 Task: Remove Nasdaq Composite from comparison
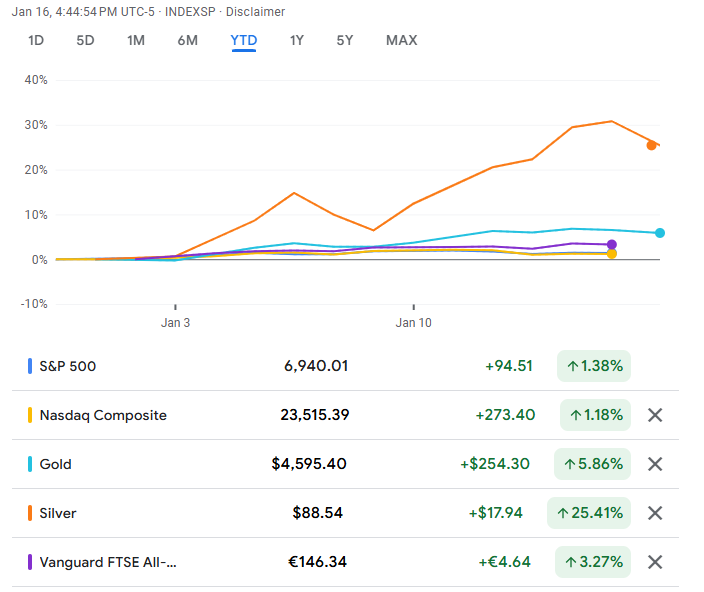(655, 415)
